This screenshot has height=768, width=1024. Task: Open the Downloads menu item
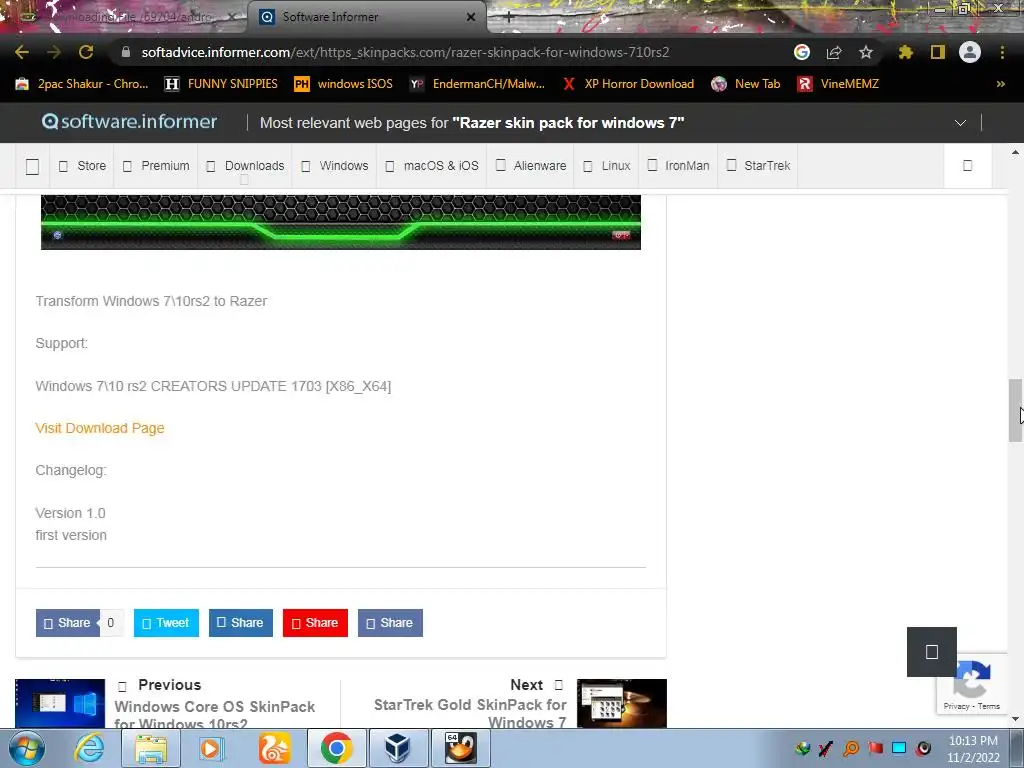pos(246,166)
